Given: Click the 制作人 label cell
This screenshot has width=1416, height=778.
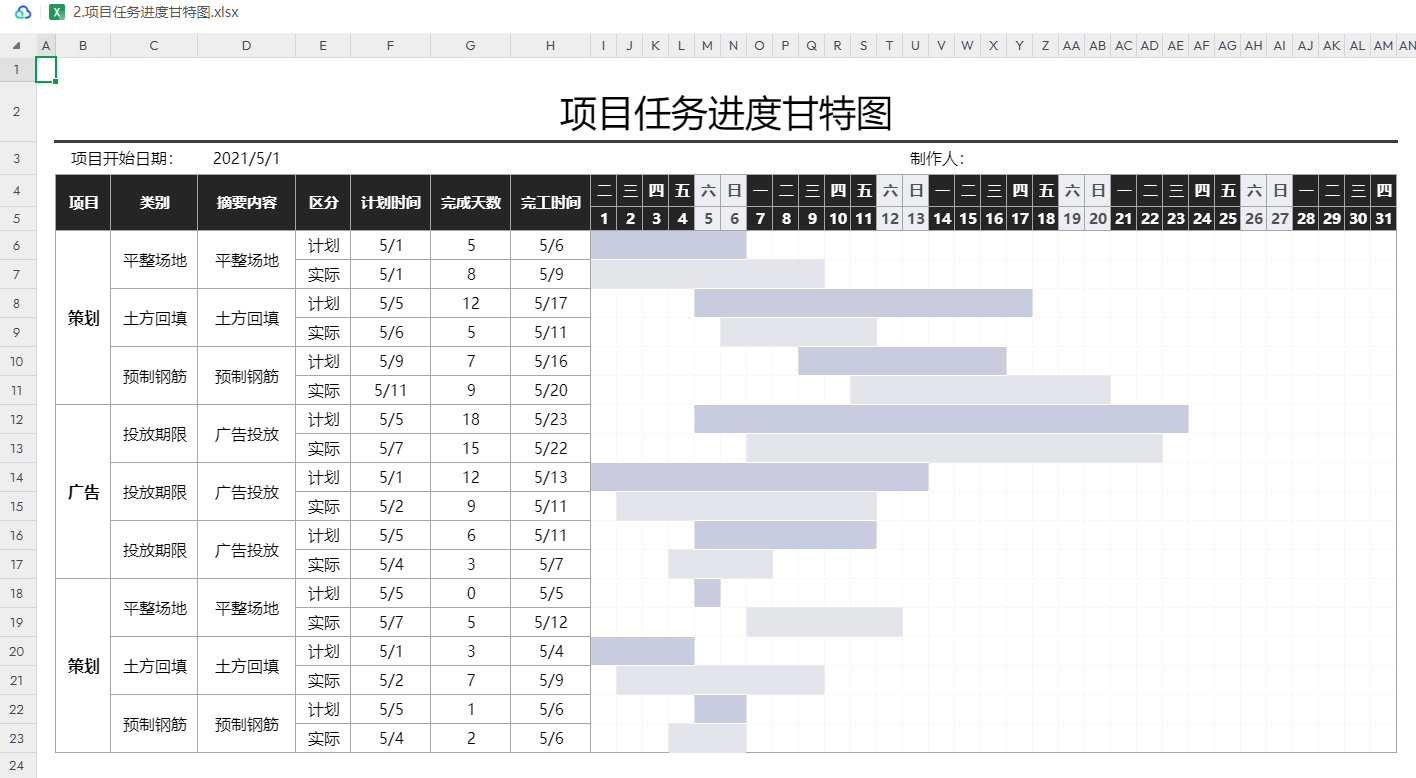Looking at the screenshot, I should [x=937, y=159].
